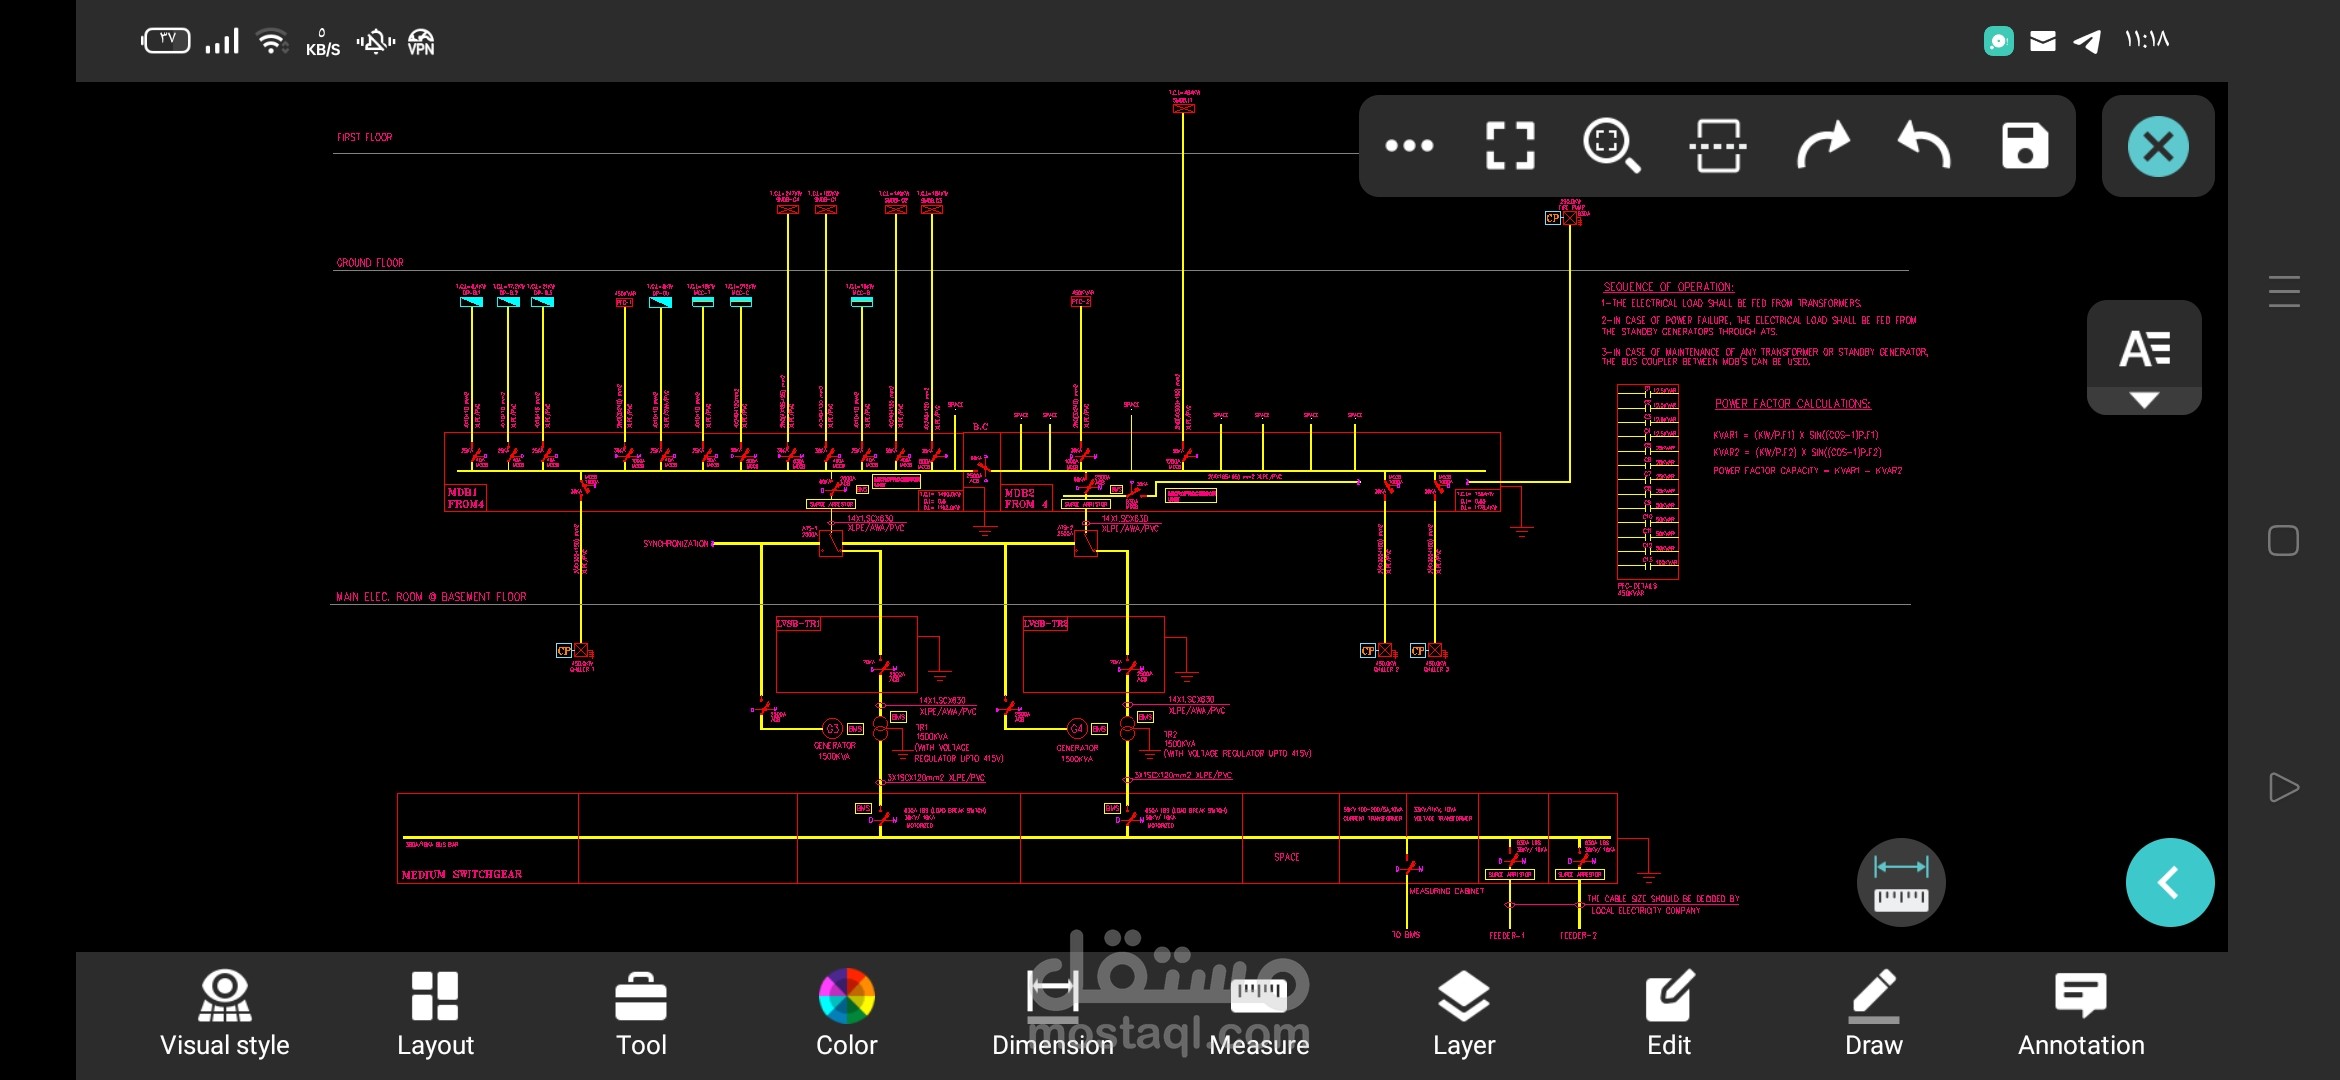This screenshot has width=2340, height=1080.
Task: Open the Annotation tool
Action: click(2081, 1014)
